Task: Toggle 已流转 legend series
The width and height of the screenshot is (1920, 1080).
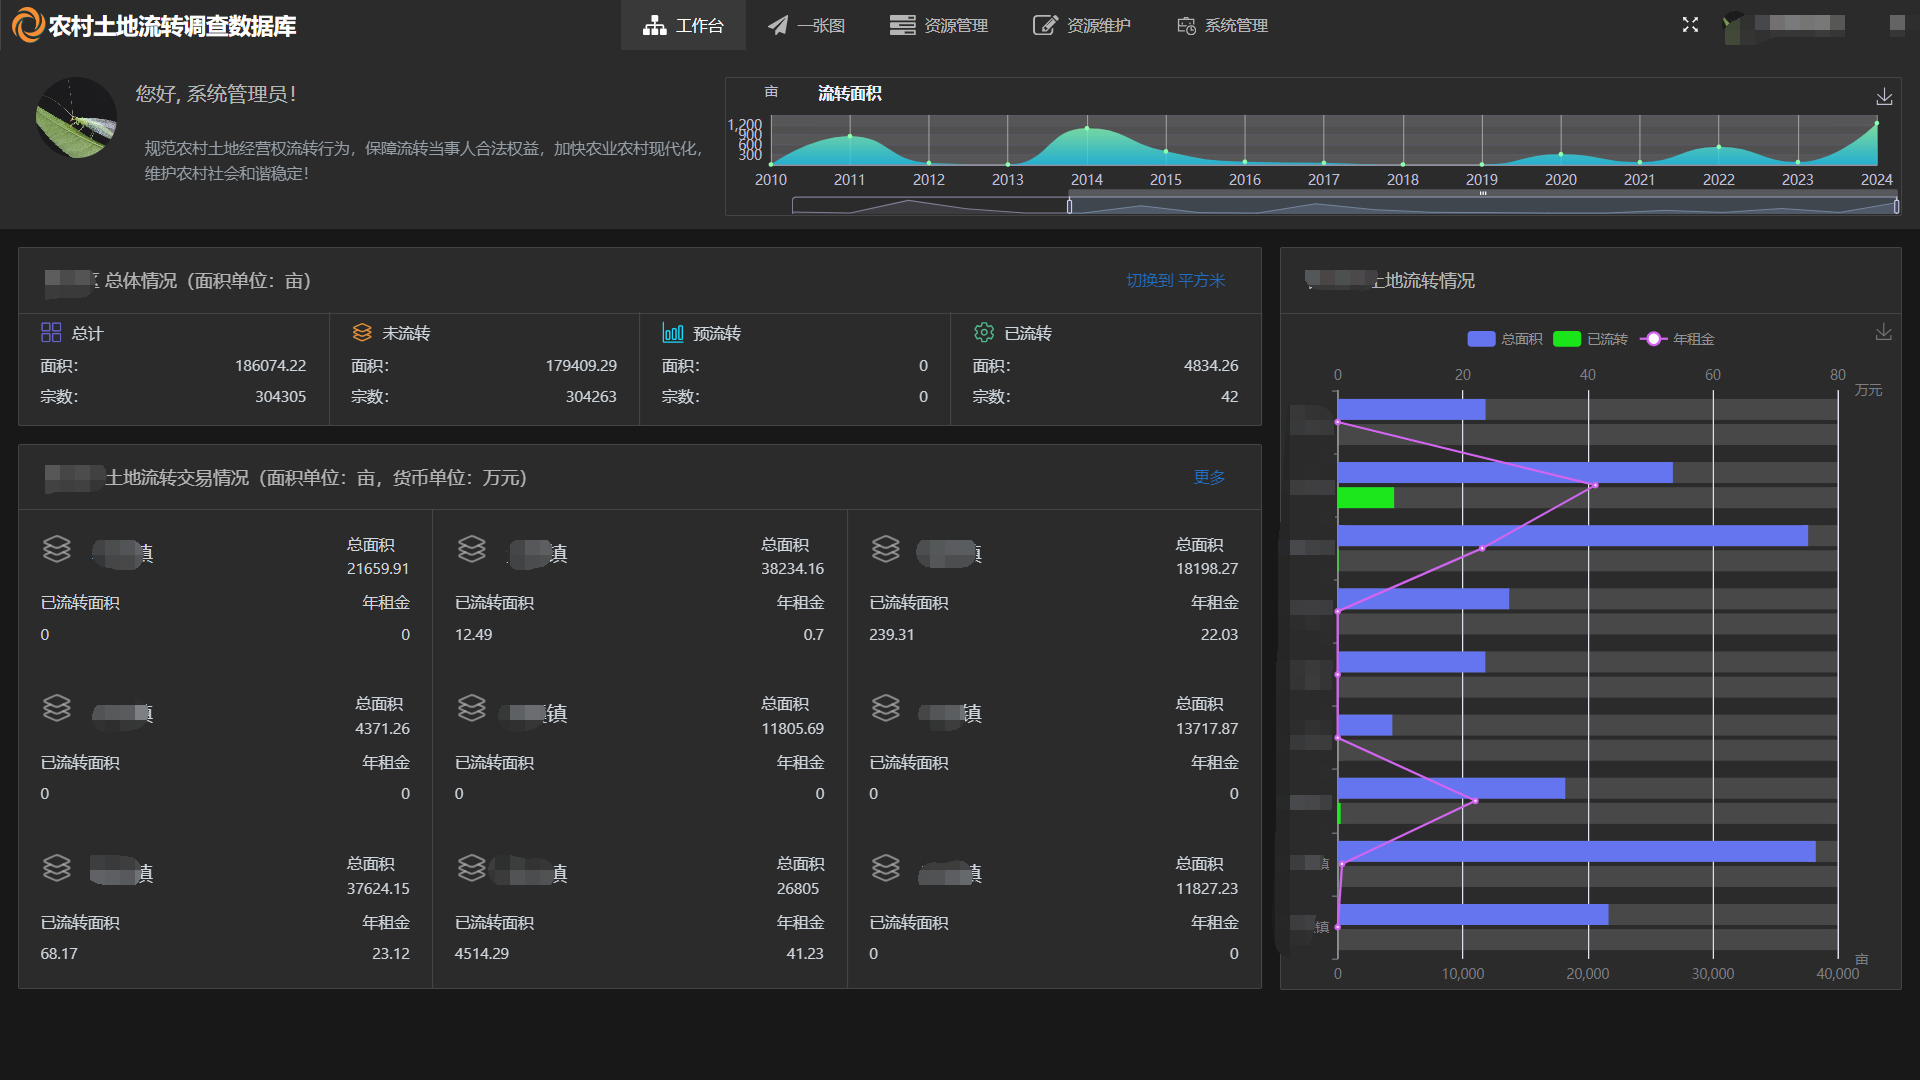Action: pyautogui.click(x=1590, y=339)
